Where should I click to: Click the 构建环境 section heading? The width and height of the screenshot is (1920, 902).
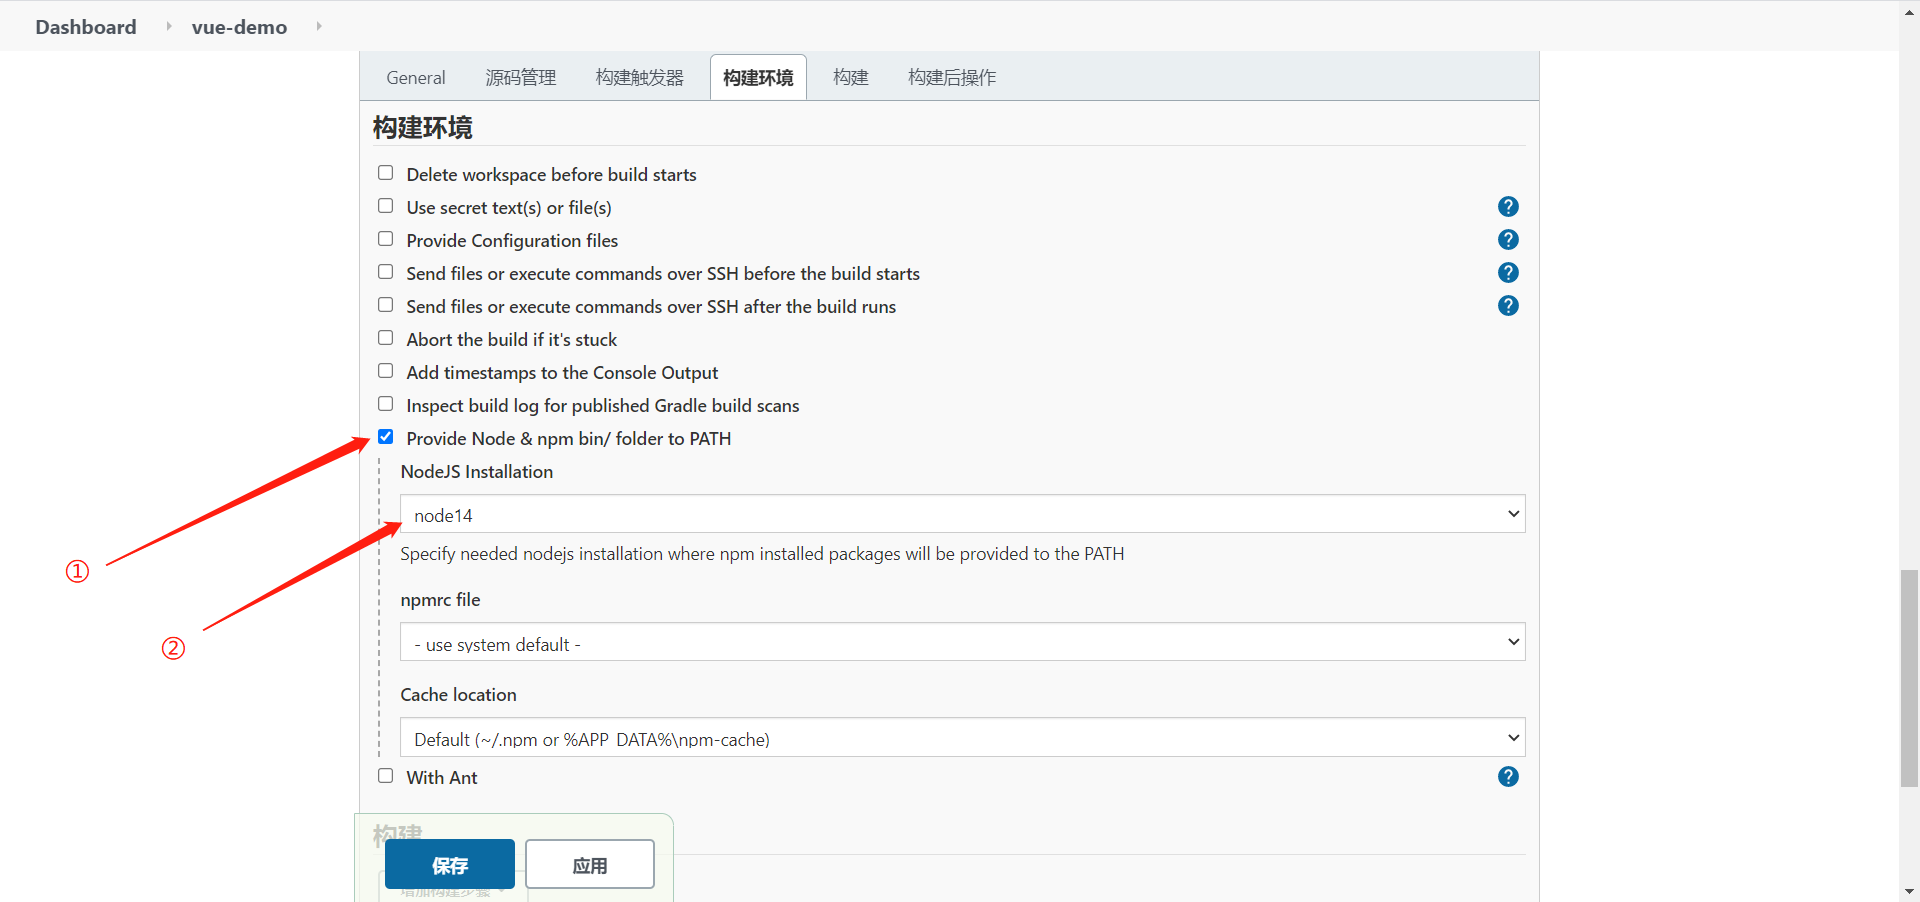[423, 128]
